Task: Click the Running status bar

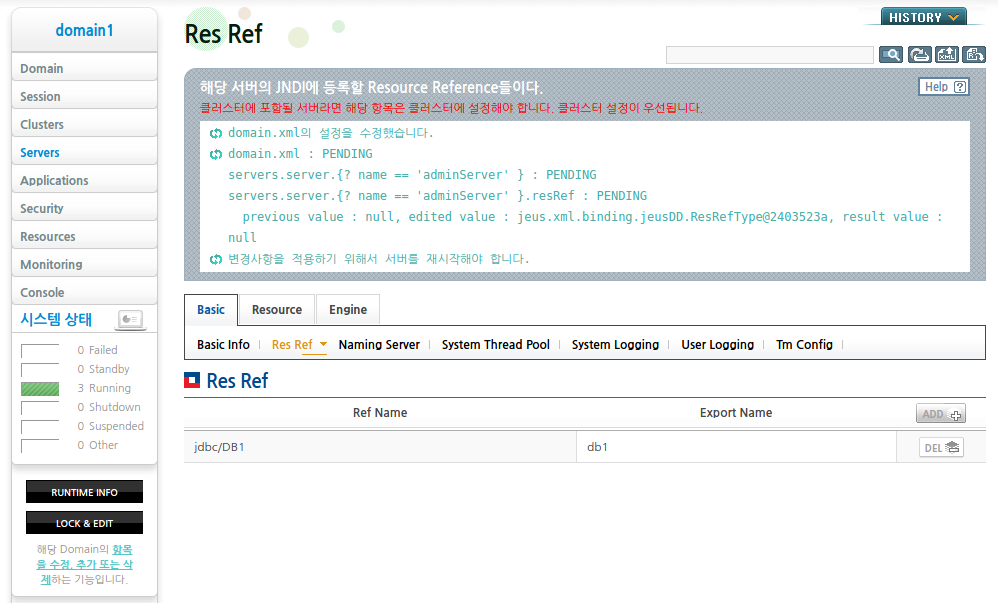Action: 40,388
